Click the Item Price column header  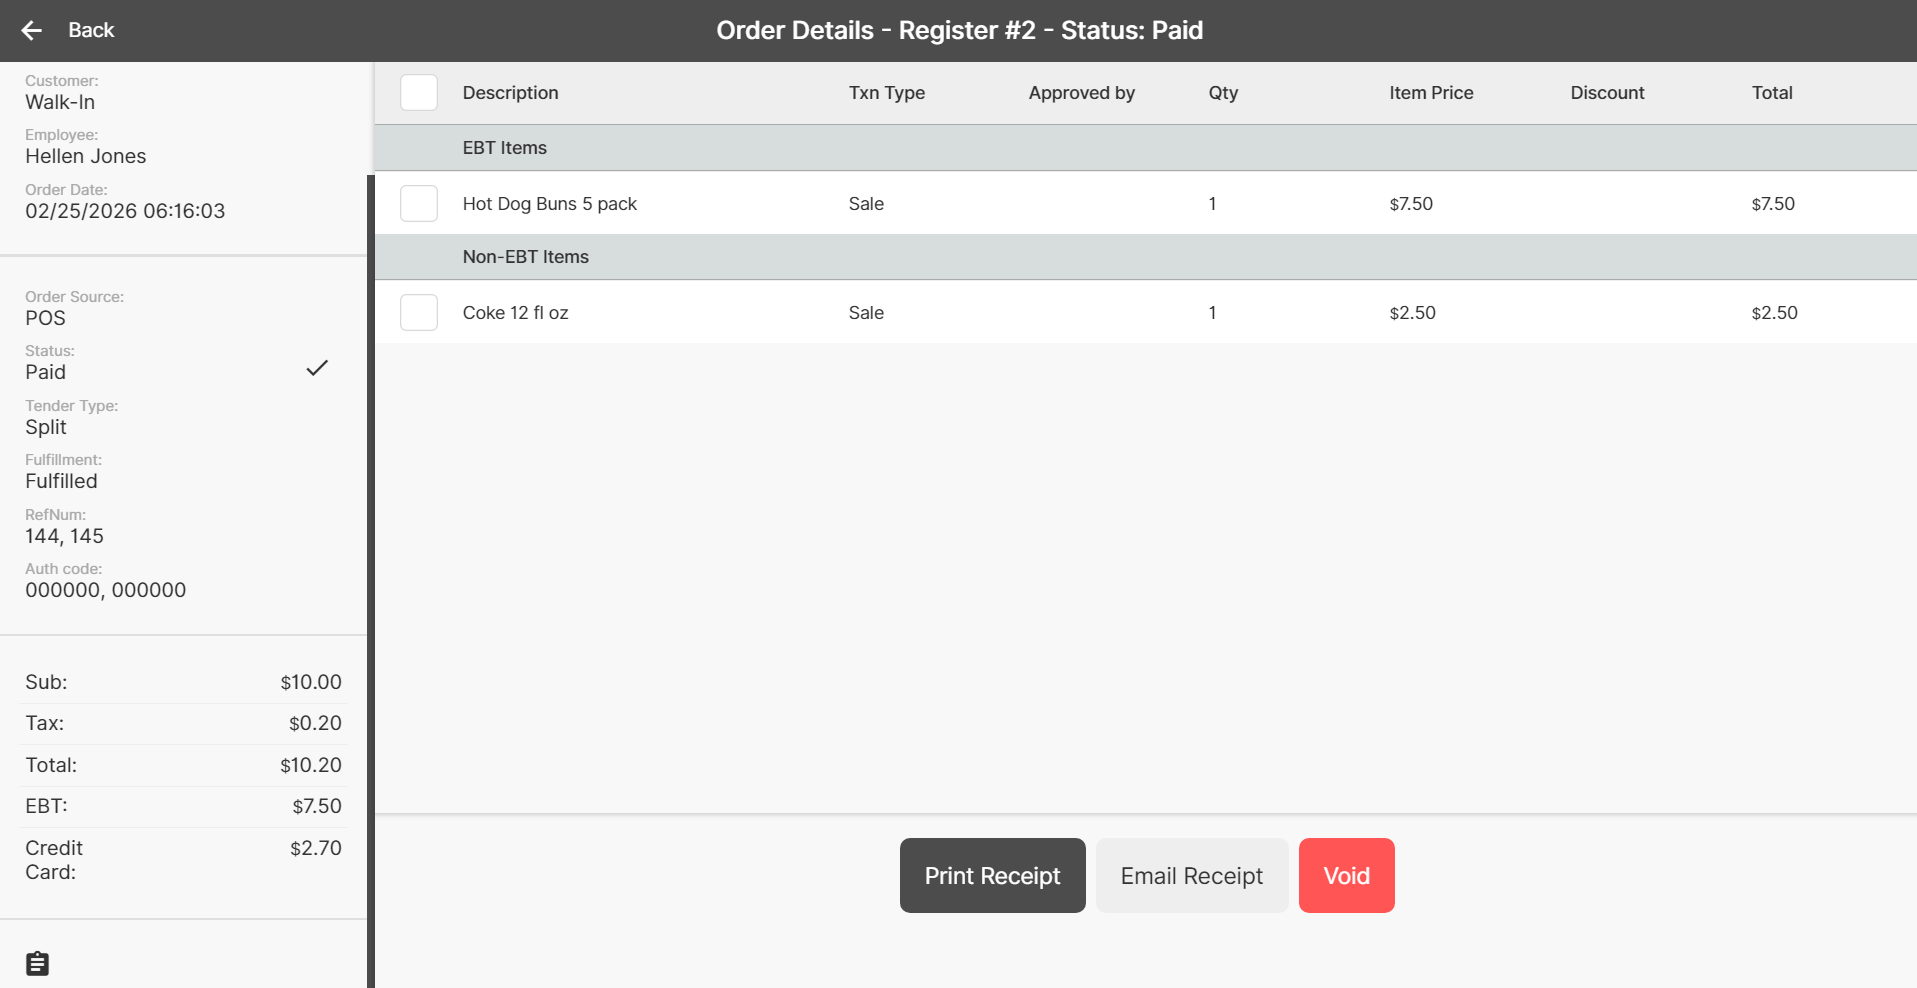pos(1430,93)
